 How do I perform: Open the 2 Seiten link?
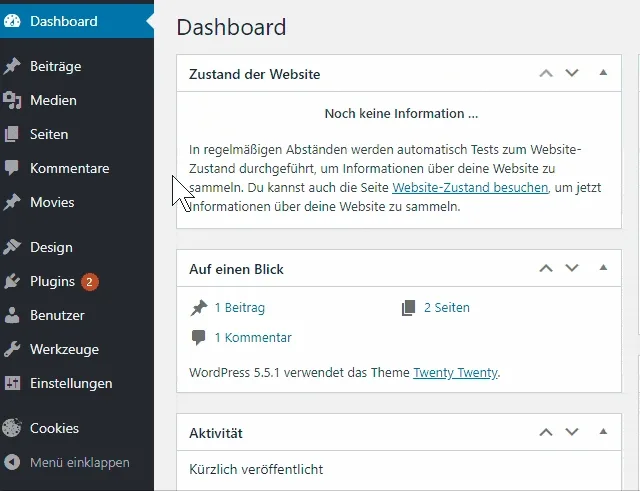click(x=447, y=307)
